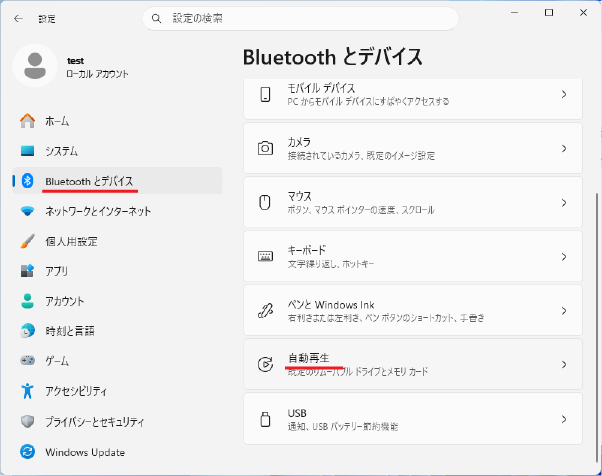
Task: Click the システム monitor icon
Action: click(27, 151)
